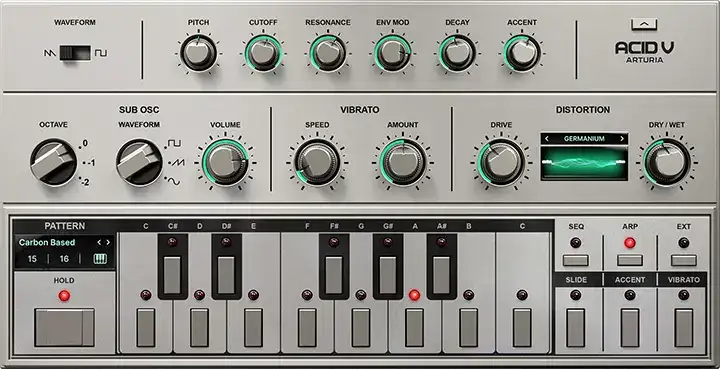Click the Distortion Drive knob

[x=501, y=162]
